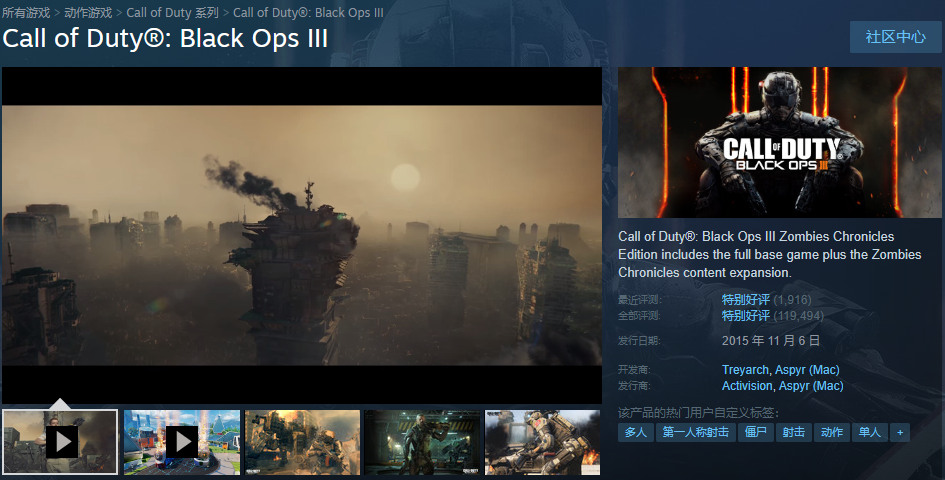Screen dimensions: 945x480
Task: Select the 多人 tag
Action: pyautogui.click(x=636, y=432)
